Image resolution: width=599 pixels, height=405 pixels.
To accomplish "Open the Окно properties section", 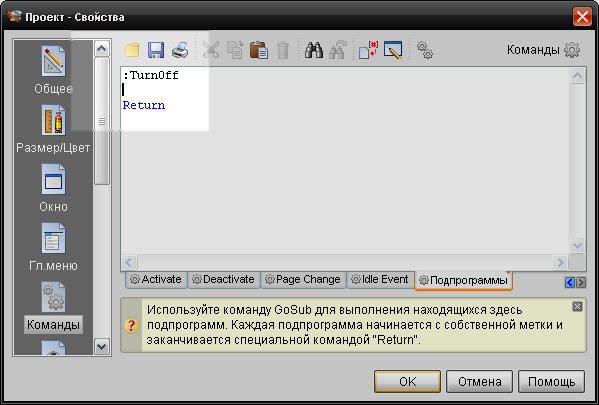I will [x=53, y=188].
